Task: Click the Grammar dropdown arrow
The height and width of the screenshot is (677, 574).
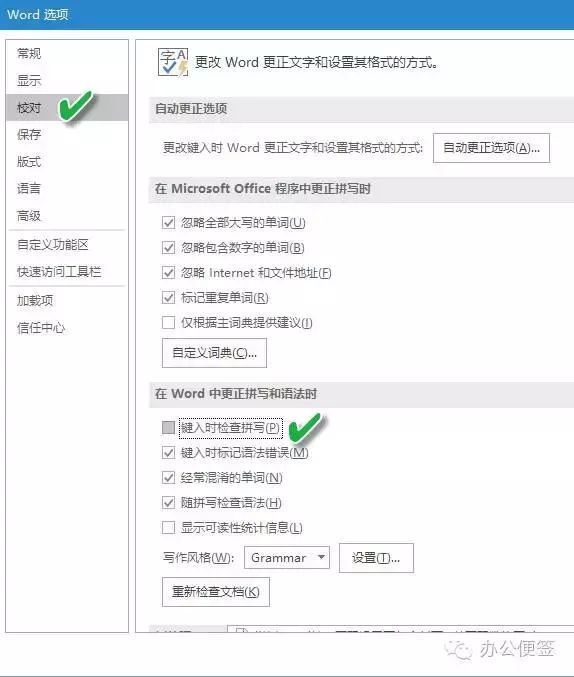Action: pyautogui.click(x=321, y=557)
